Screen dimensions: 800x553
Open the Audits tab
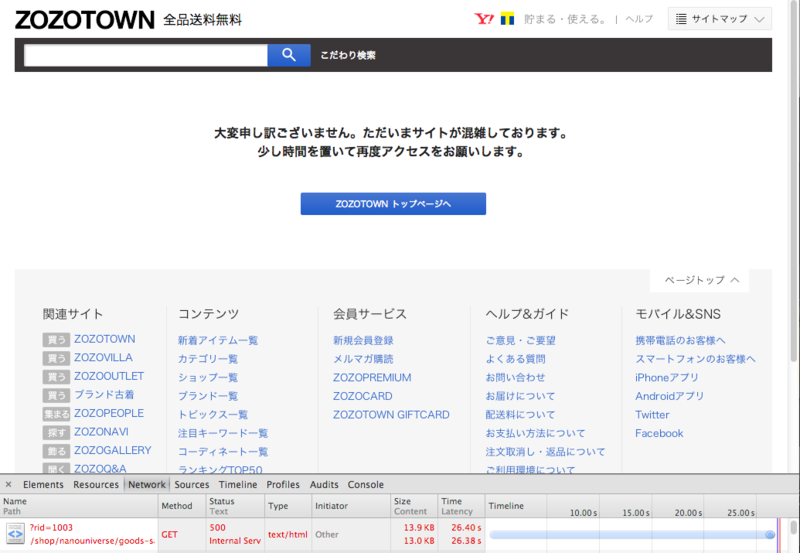(x=324, y=485)
